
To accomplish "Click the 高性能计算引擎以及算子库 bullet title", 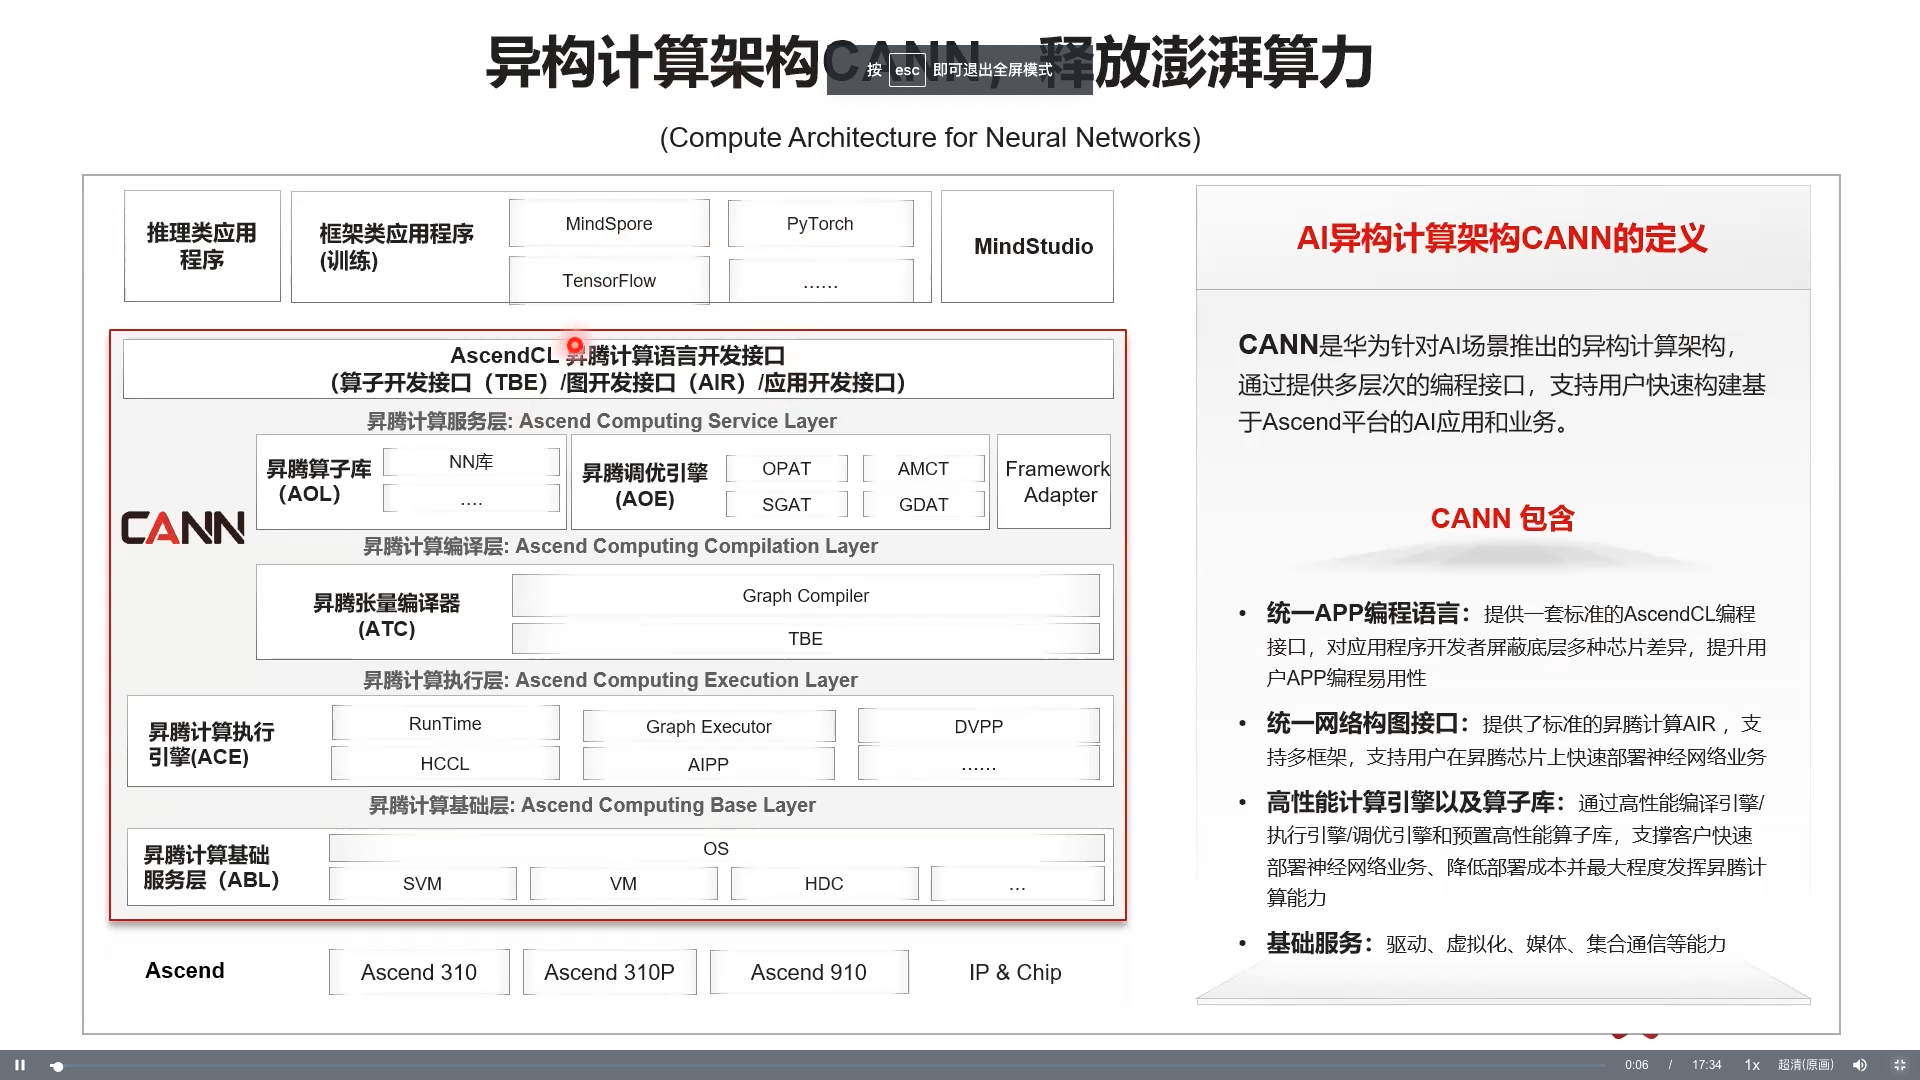I will pyautogui.click(x=1416, y=803).
